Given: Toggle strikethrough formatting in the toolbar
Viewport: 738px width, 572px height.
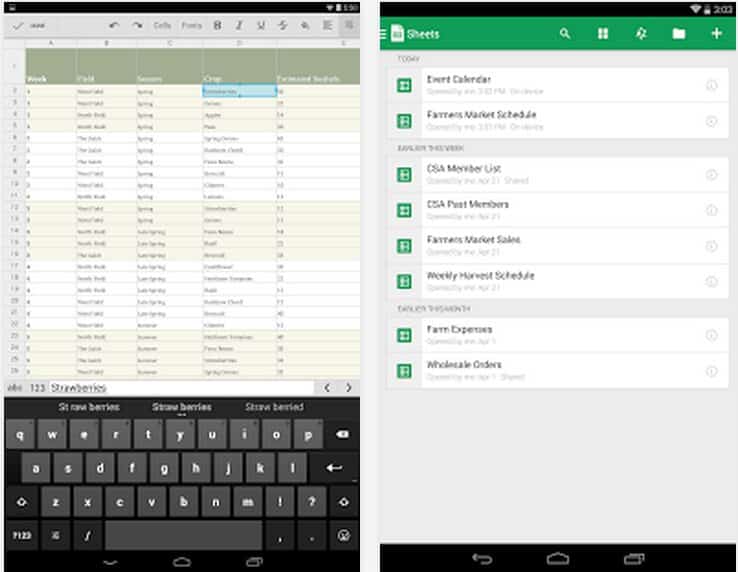Looking at the screenshot, I should (x=283, y=25).
